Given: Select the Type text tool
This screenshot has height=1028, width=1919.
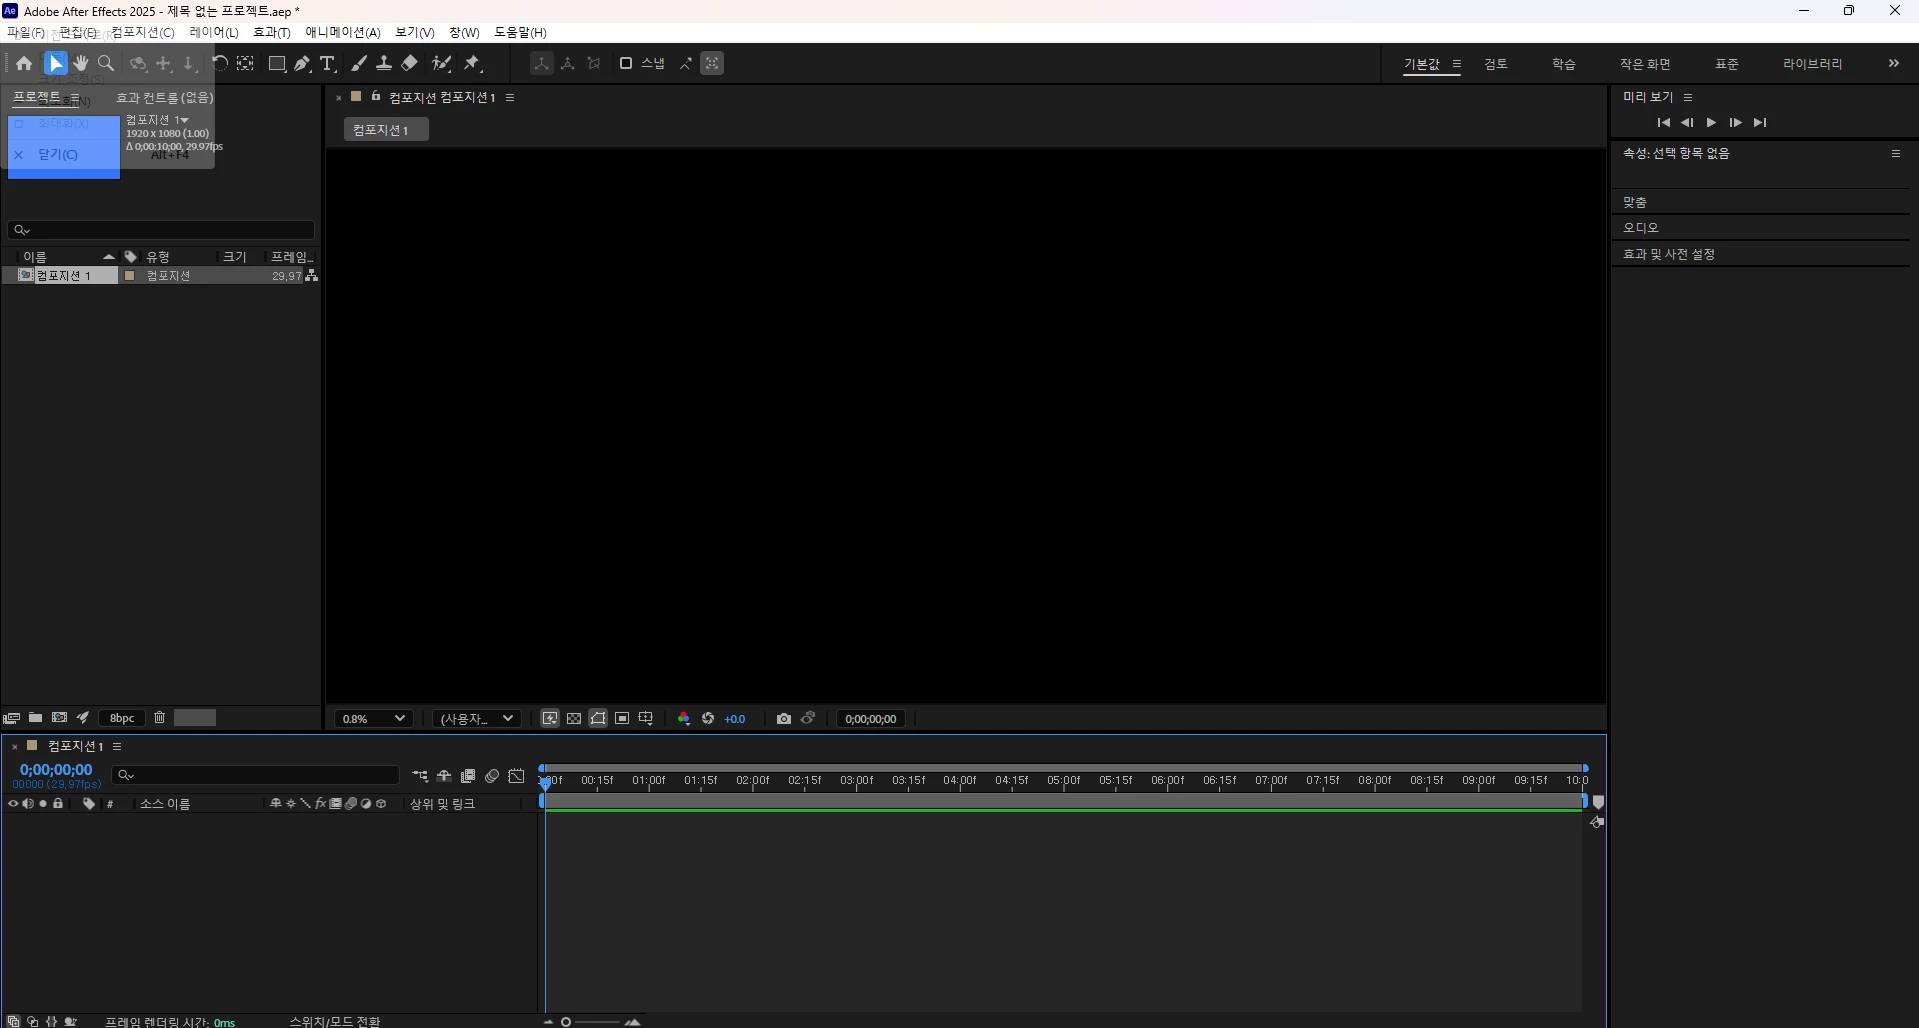Looking at the screenshot, I should pos(327,63).
